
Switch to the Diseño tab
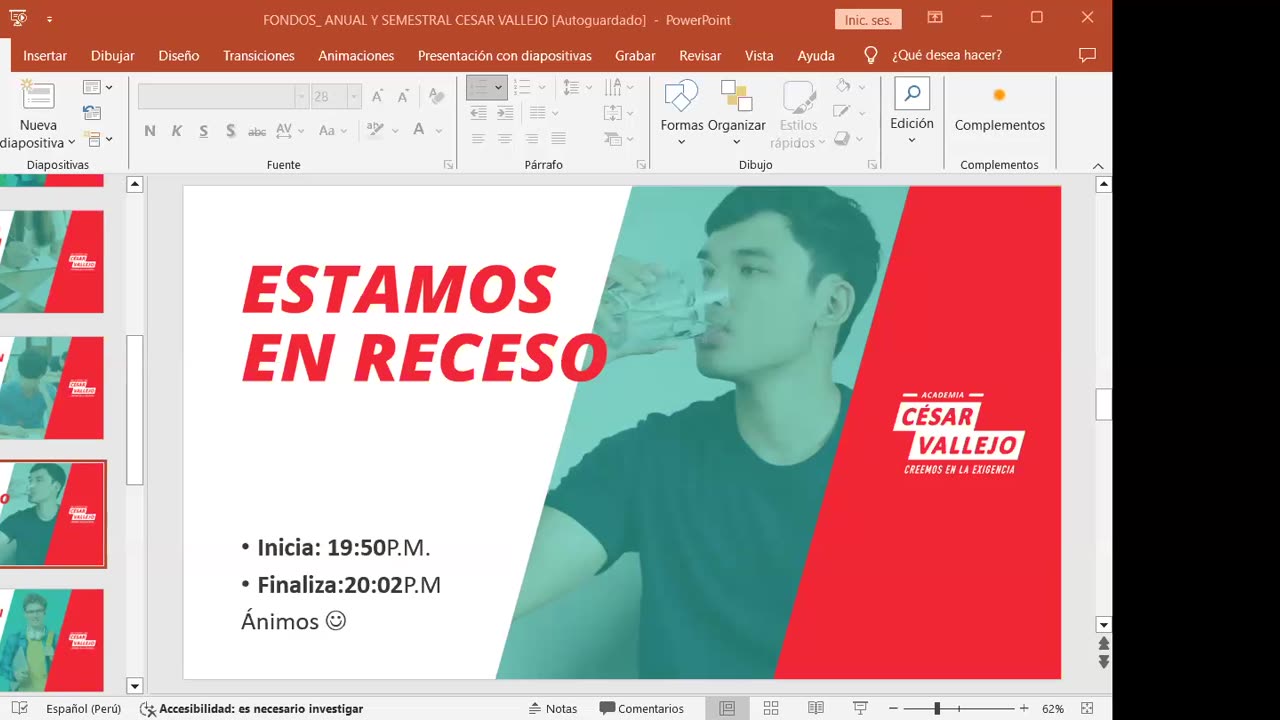[x=179, y=56]
